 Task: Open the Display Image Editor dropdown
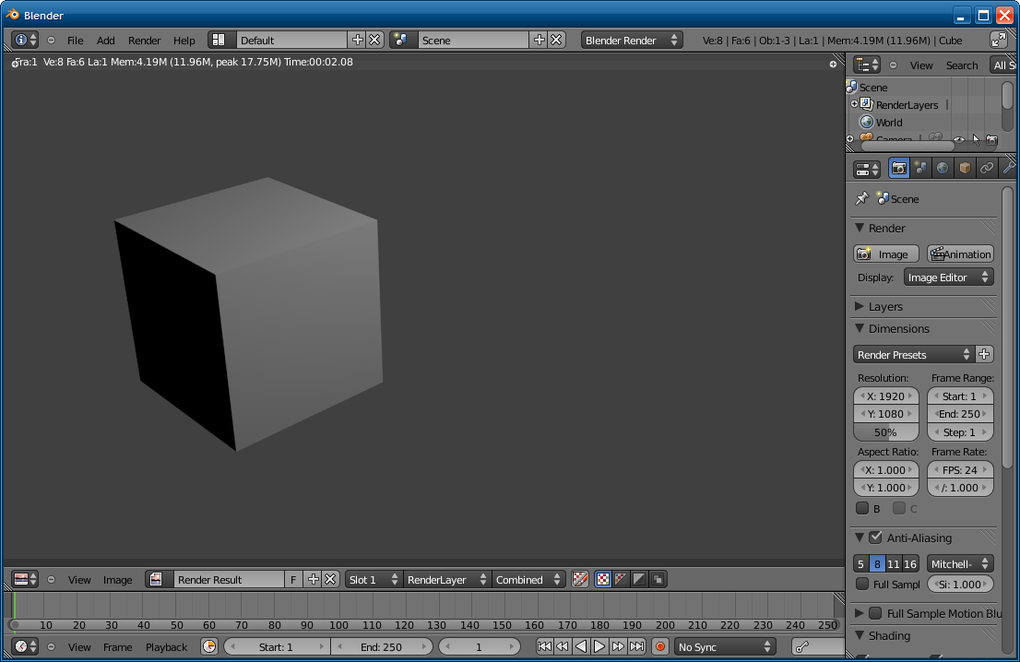[x=948, y=278]
